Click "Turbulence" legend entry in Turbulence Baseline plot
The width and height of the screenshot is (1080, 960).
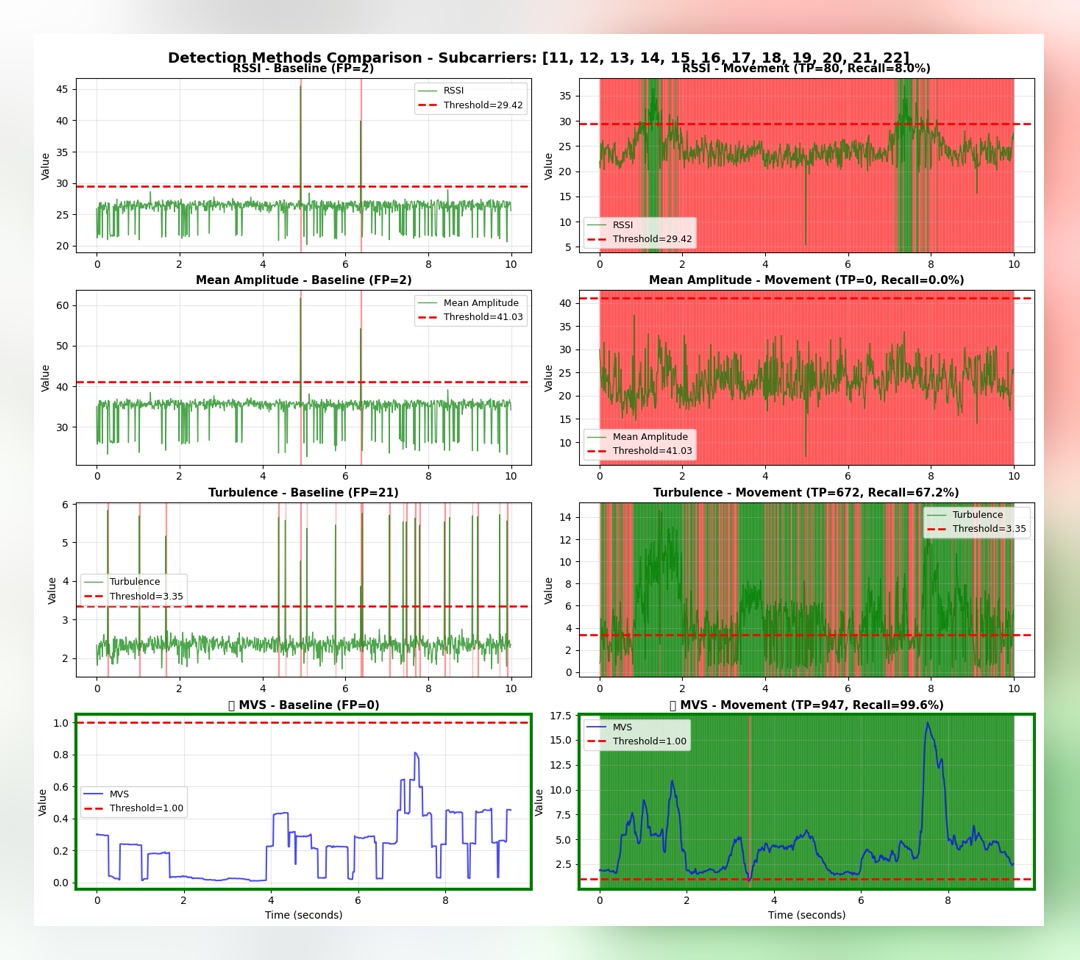click(x=134, y=581)
